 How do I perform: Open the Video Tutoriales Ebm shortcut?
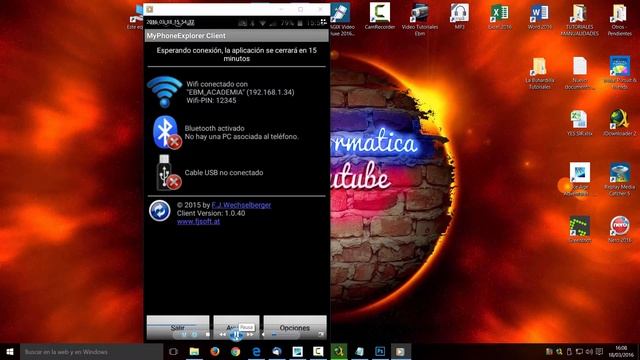420,19
